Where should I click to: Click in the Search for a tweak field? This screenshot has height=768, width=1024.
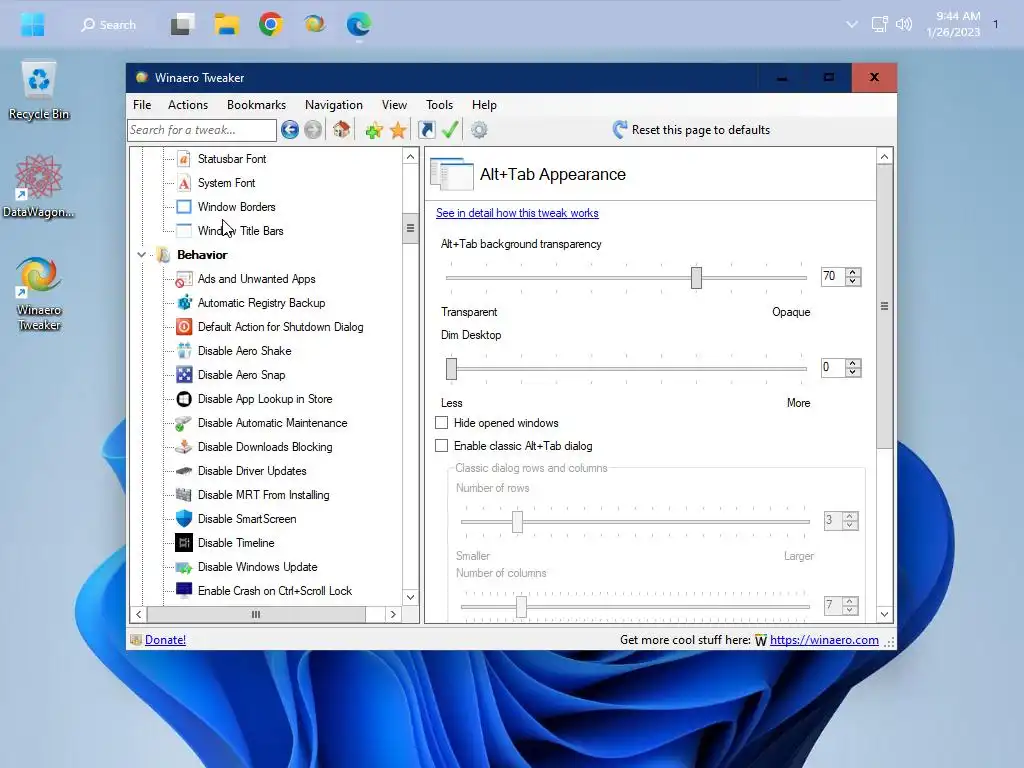(202, 130)
